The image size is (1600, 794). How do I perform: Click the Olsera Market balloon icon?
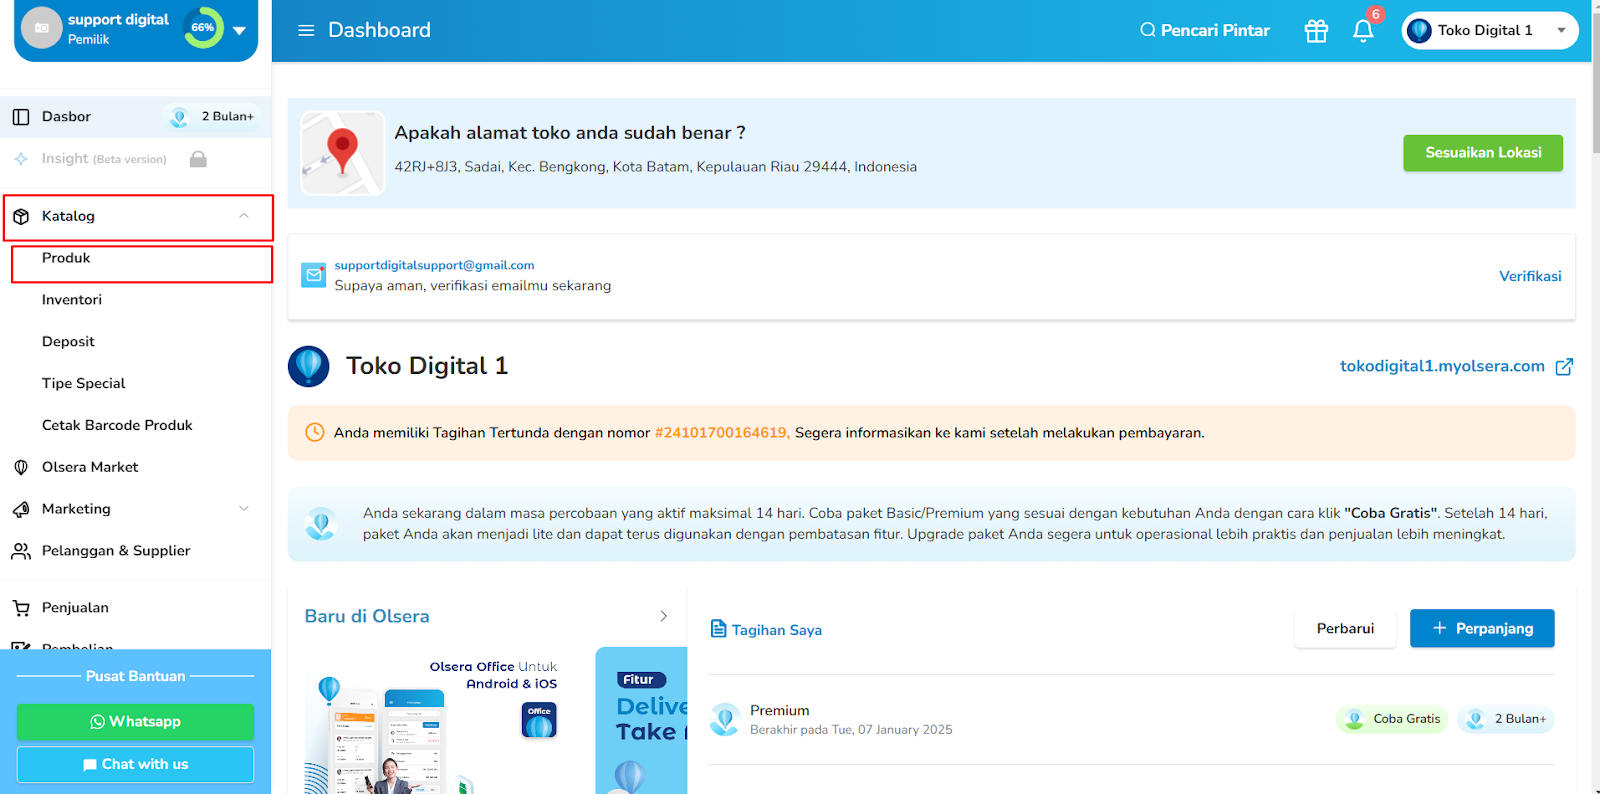pyautogui.click(x=21, y=467)
